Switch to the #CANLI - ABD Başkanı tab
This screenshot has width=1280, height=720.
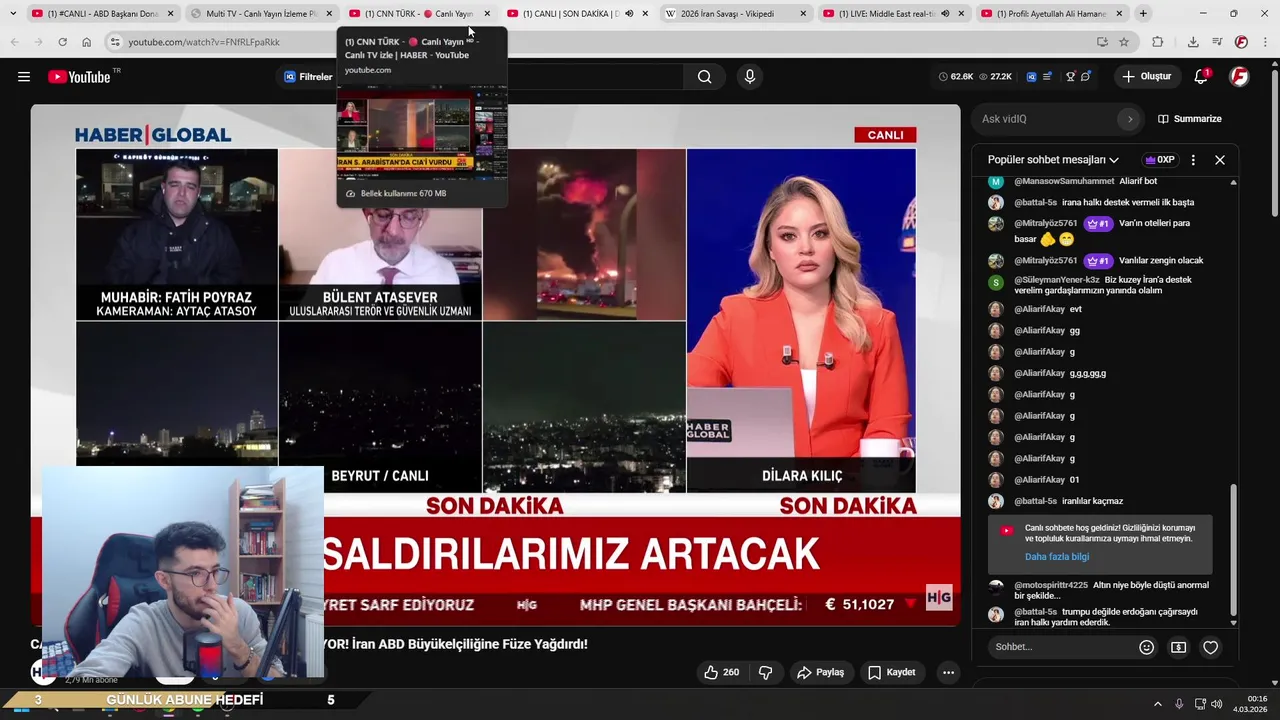tap(103, 14)
